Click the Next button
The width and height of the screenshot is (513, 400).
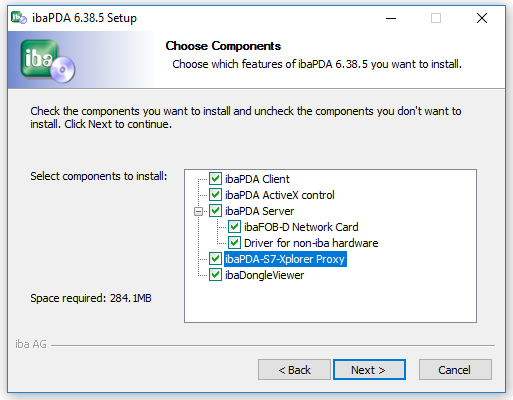(x=369, y=370)
